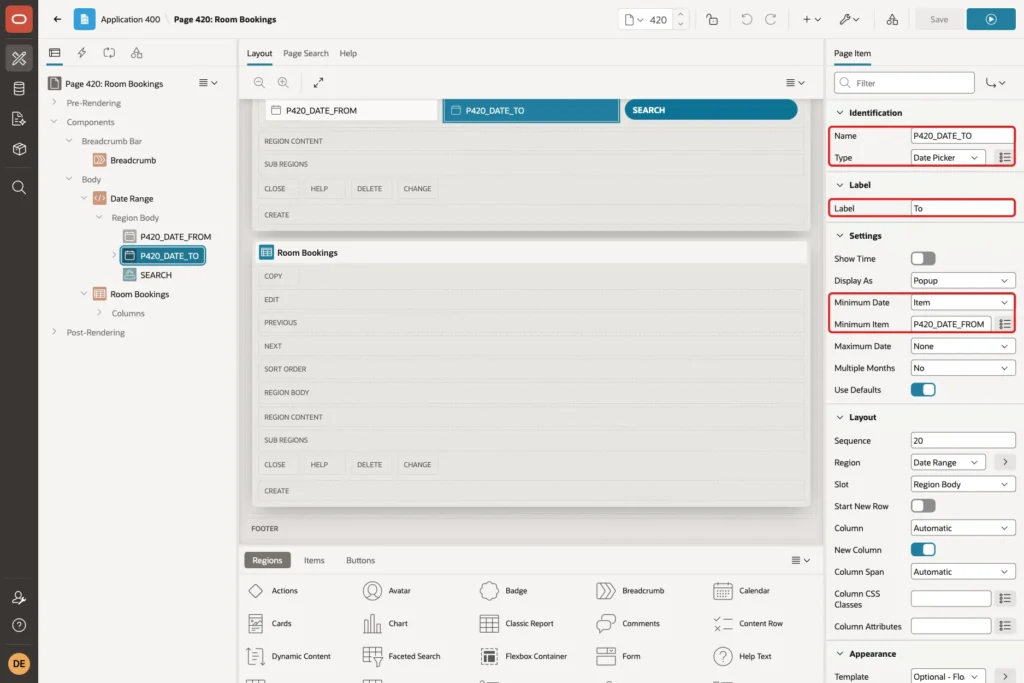Open SQL Workshop database icon in sidebar
The height and width of the screenshot is (683, 1024).
[19, 89]
